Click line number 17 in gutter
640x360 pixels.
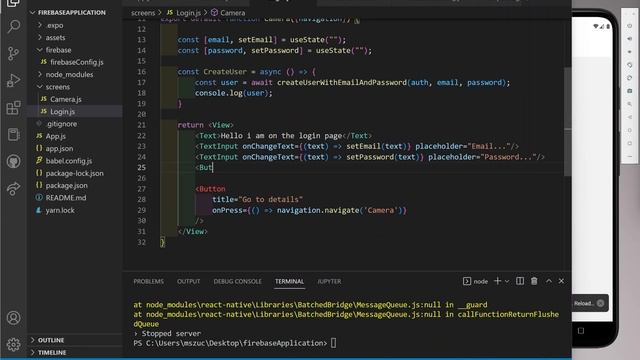coord(141,82)
